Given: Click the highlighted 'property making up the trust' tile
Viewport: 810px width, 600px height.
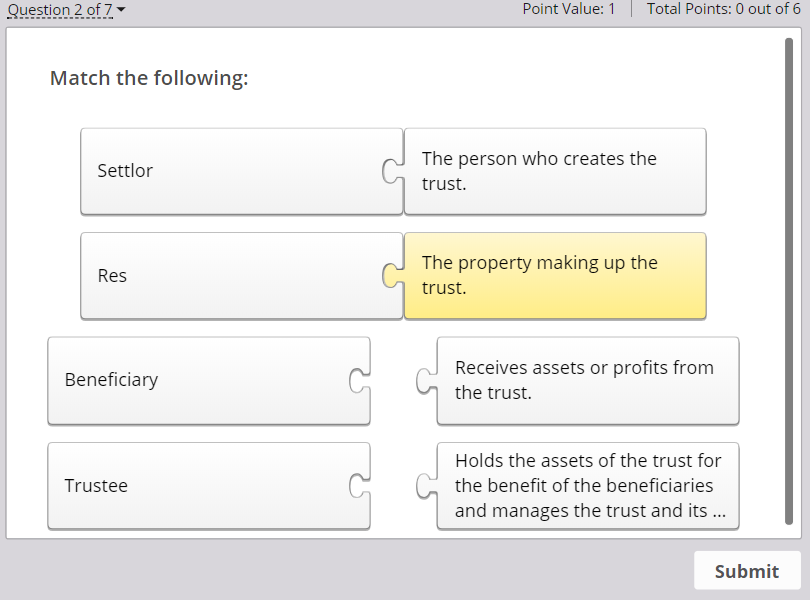Looking at the screenshot, I should (x=555, y=276).
